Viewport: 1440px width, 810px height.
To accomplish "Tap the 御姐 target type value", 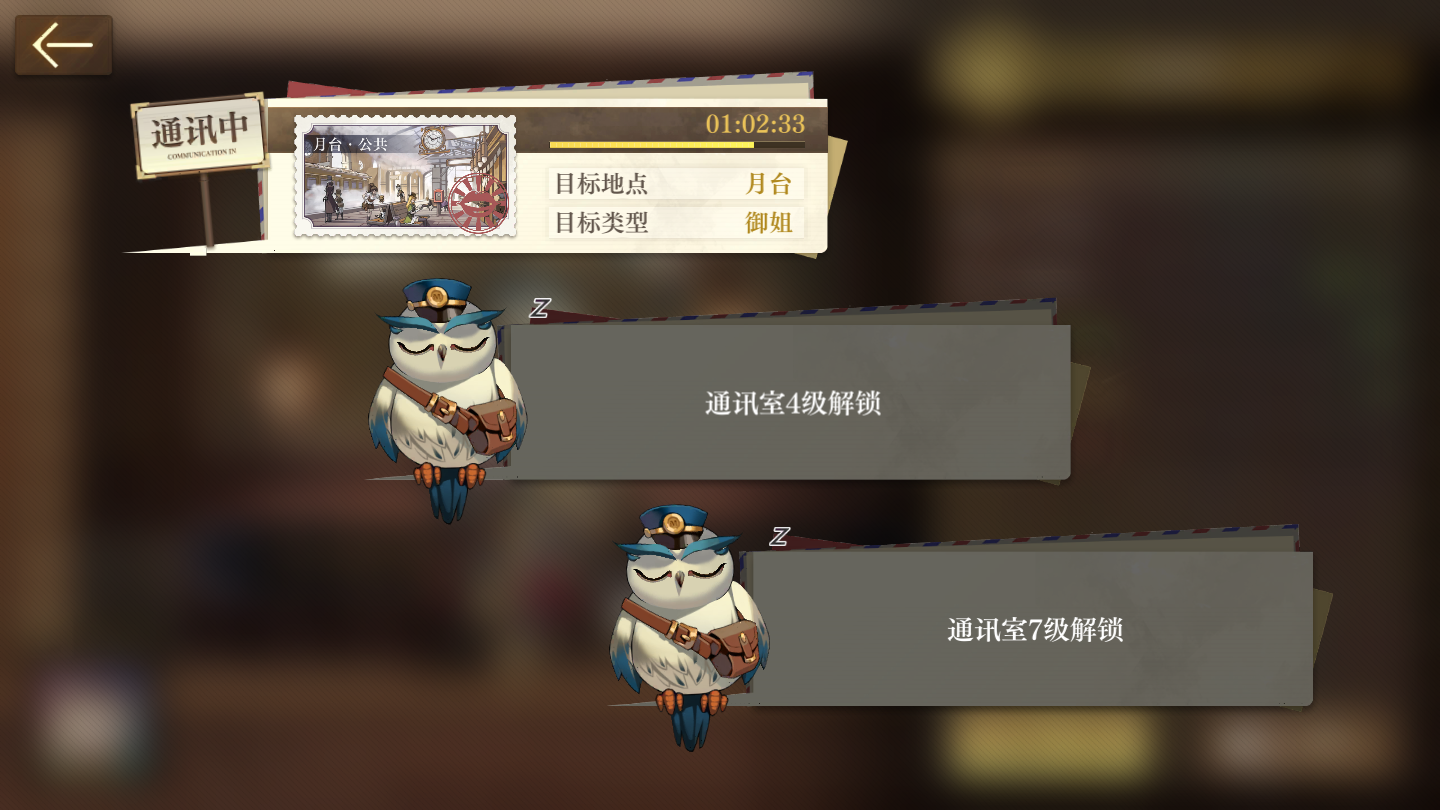I will click(768, 222).
